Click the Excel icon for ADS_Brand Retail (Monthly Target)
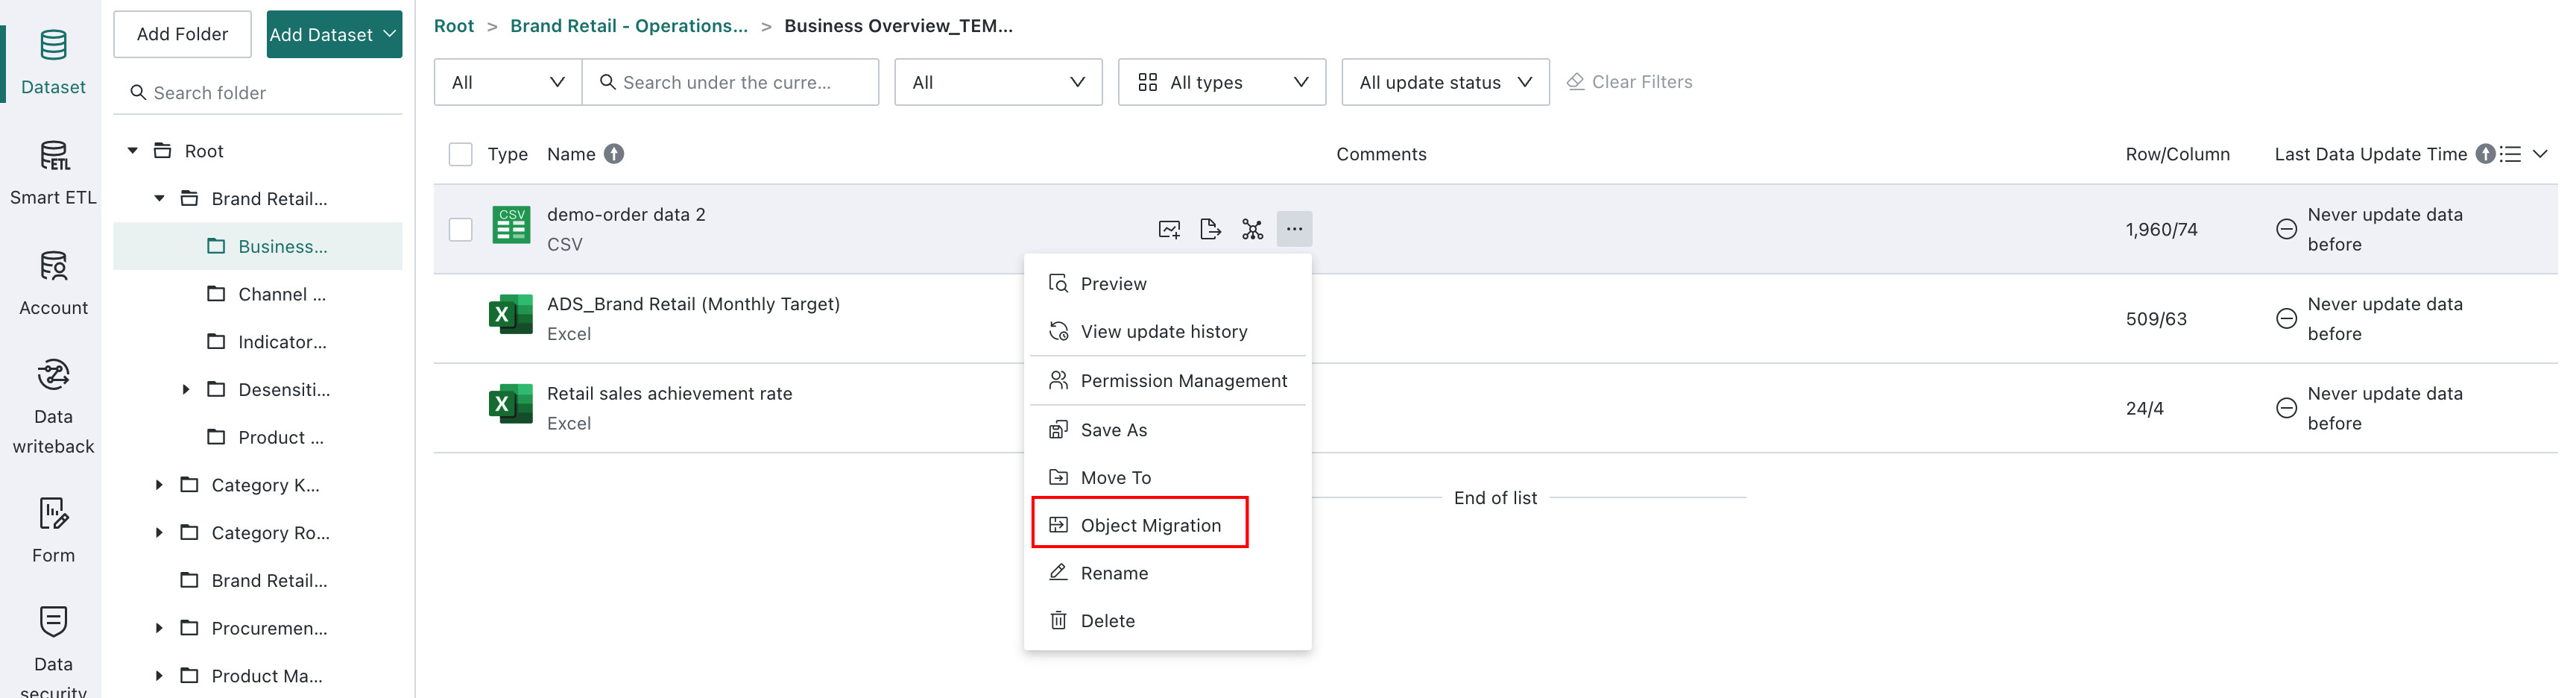2576x698 pixels. coord(510,314)
